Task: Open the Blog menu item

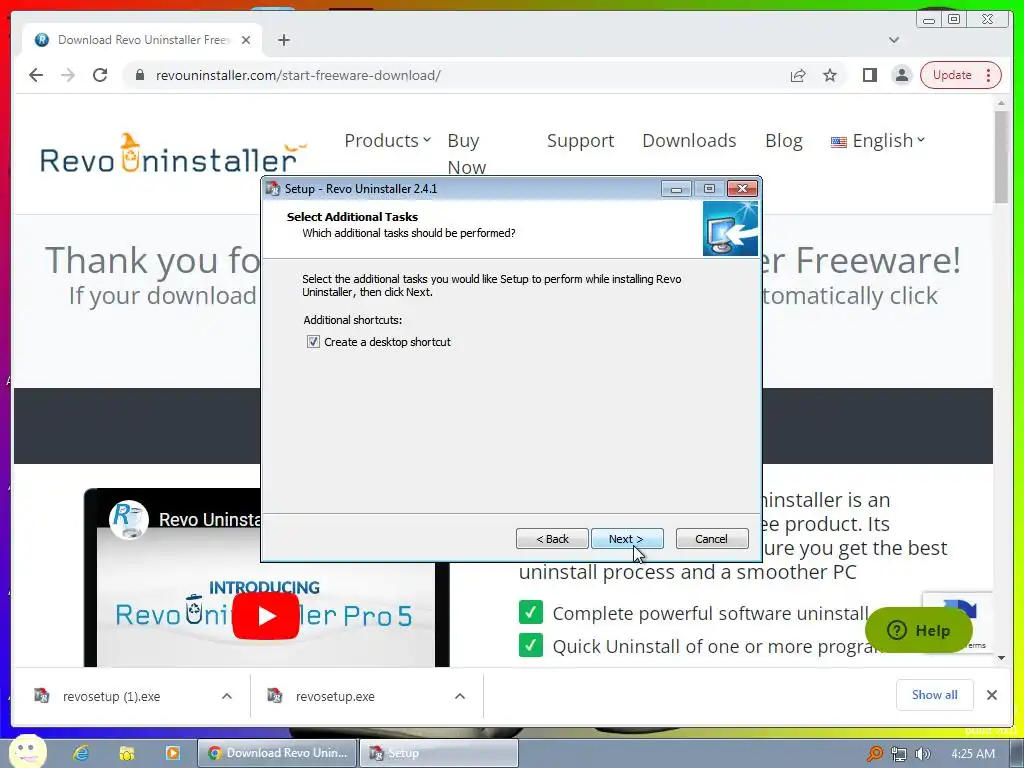Action: (783, 140)
